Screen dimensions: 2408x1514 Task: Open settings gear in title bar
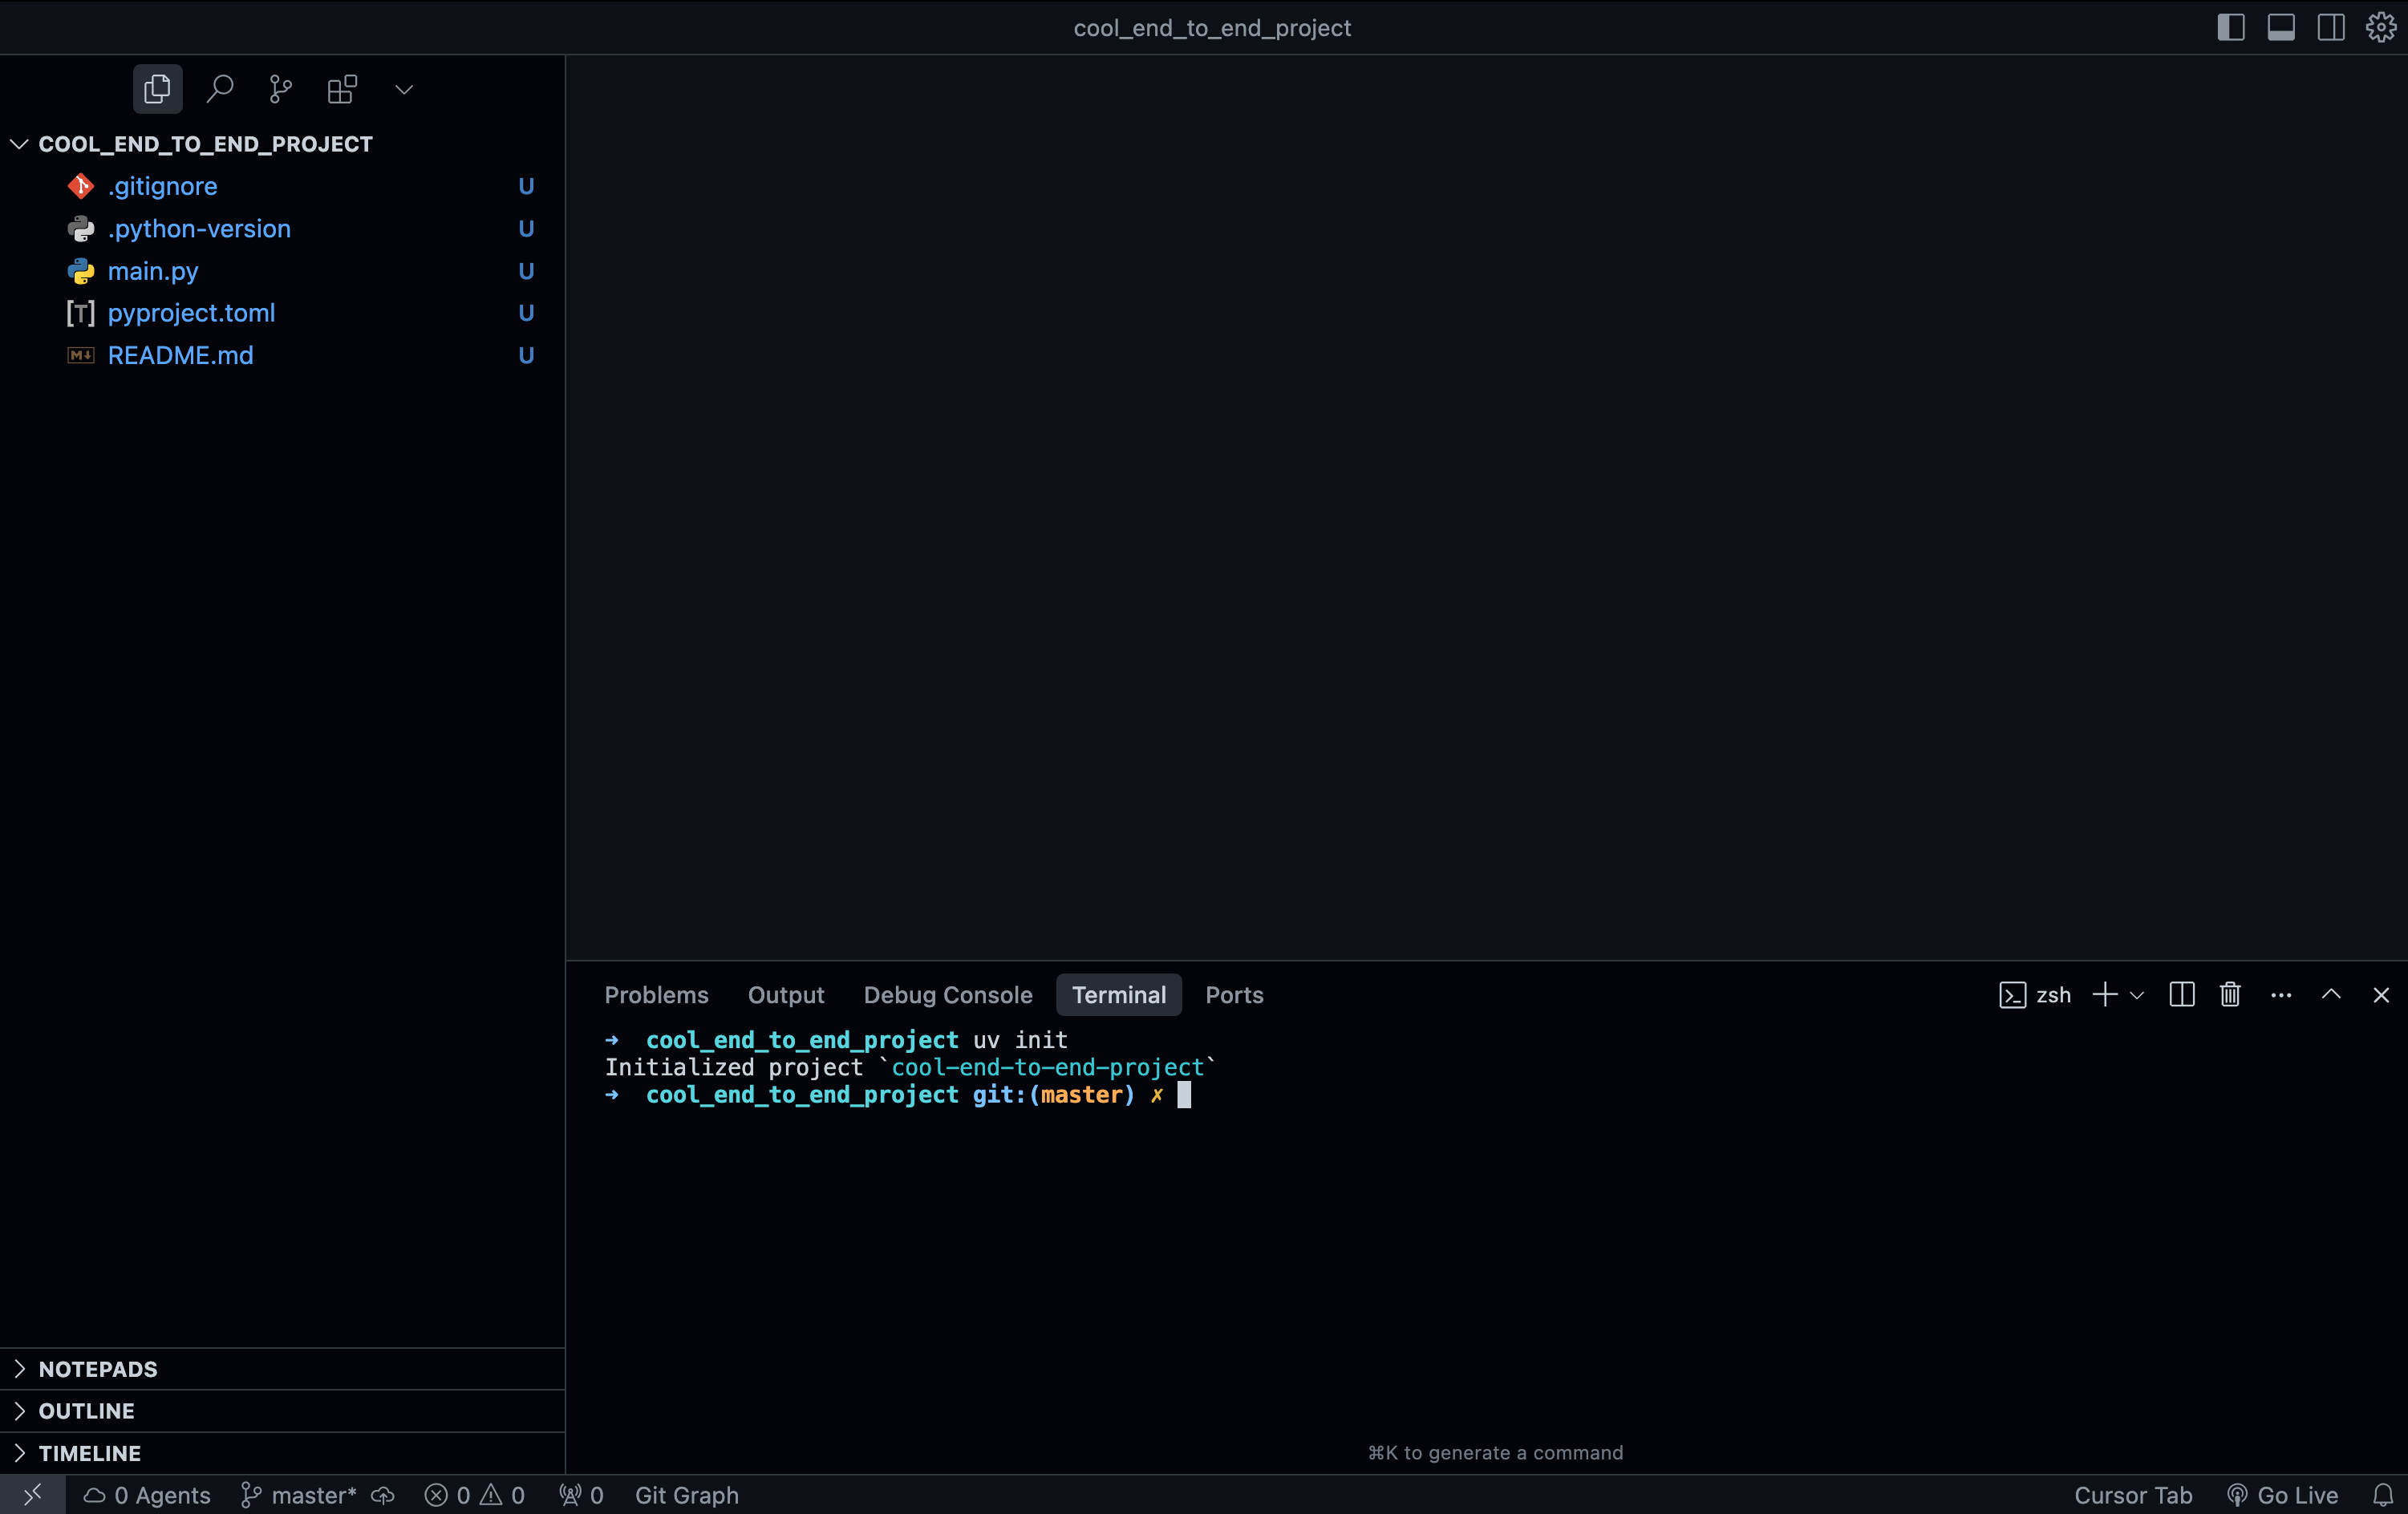click(2380, 27)
